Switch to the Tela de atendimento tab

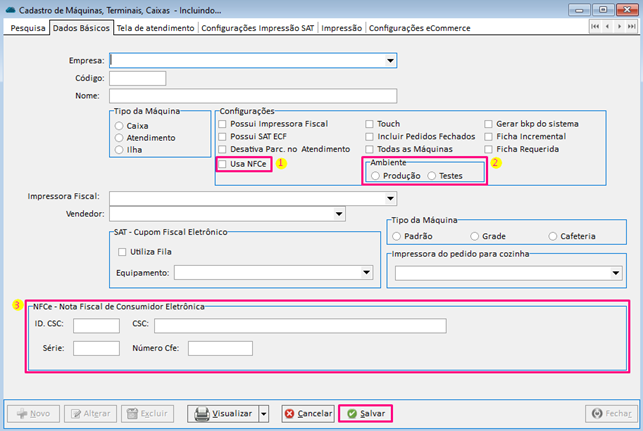pos(155,29)
